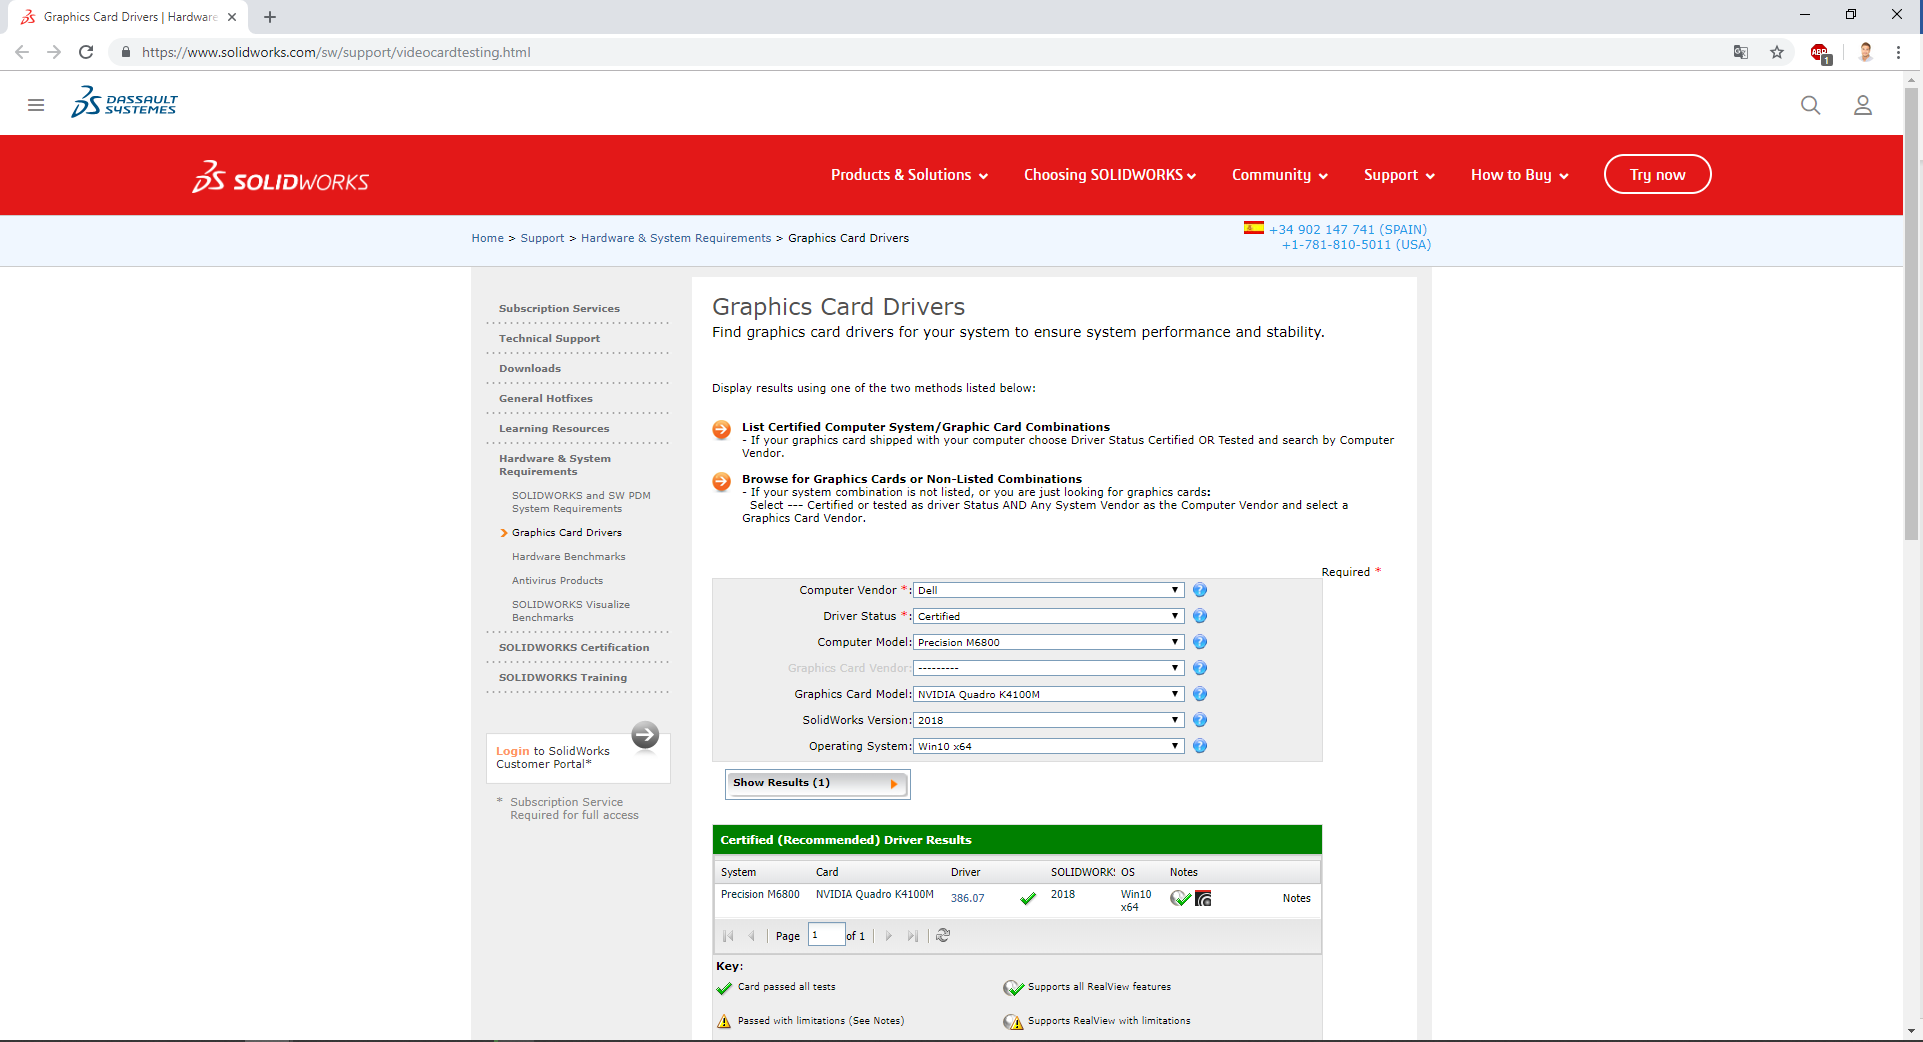1923x1042 pixels.
Task: Open Subscription Services in sidebar
Action: coord(559,308)
